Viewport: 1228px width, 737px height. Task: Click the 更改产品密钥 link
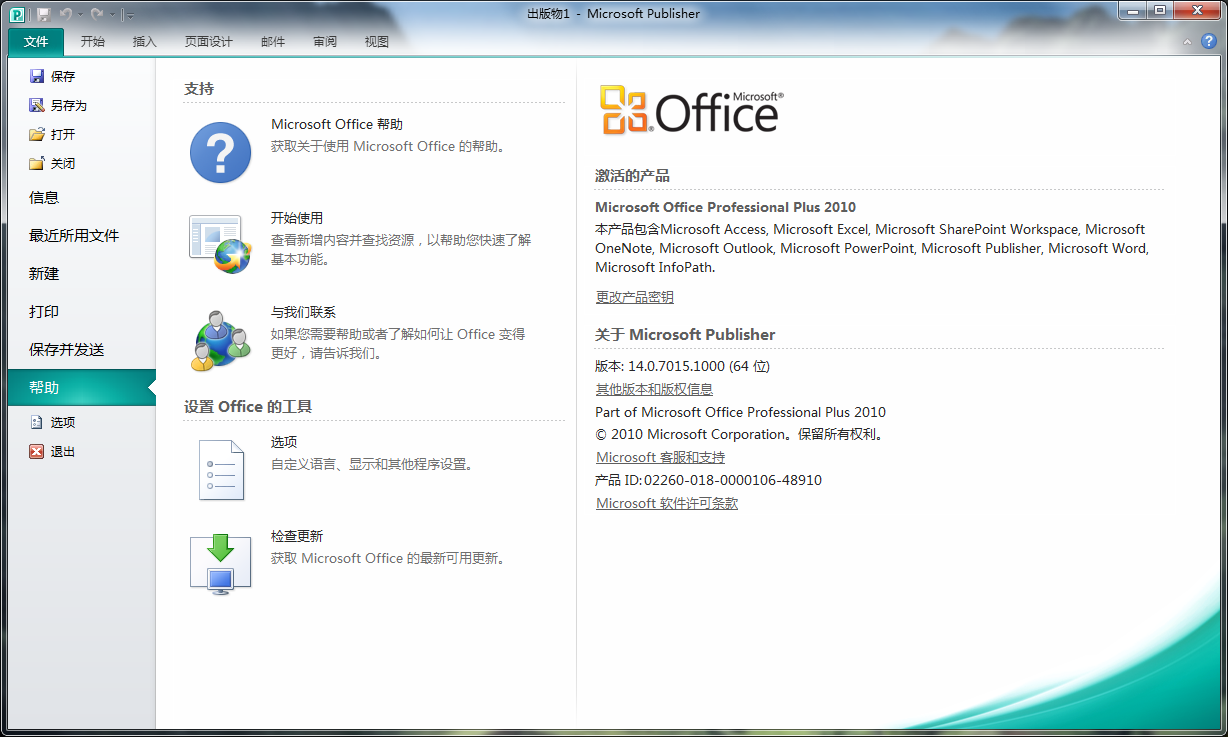634,297
